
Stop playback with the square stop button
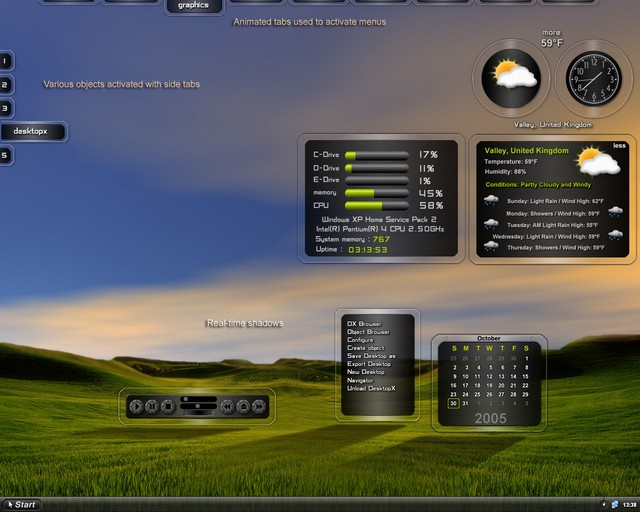[168, 406]
